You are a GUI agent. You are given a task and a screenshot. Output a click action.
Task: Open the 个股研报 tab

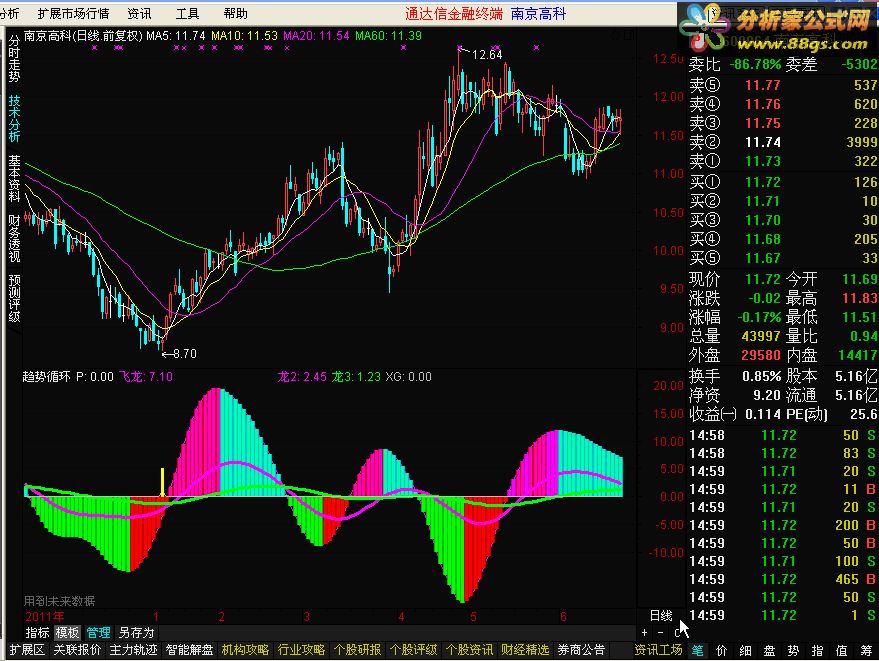[x=358, y=650]
